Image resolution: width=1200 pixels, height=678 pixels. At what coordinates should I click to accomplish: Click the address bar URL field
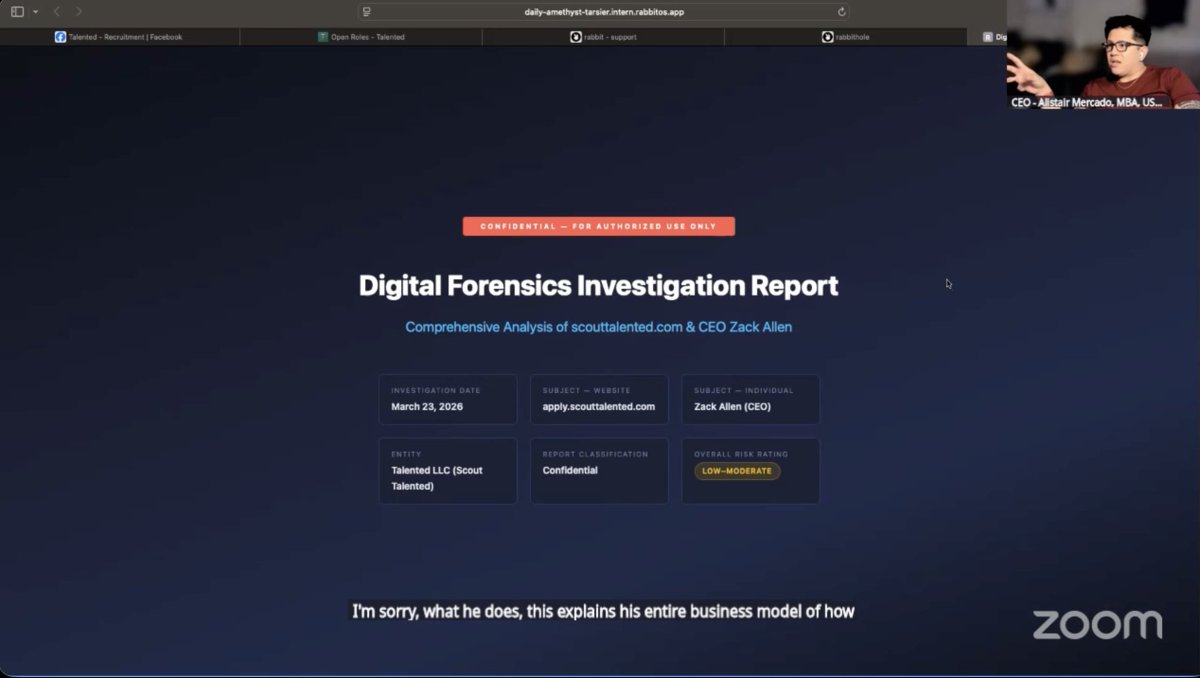click(604, 12)
